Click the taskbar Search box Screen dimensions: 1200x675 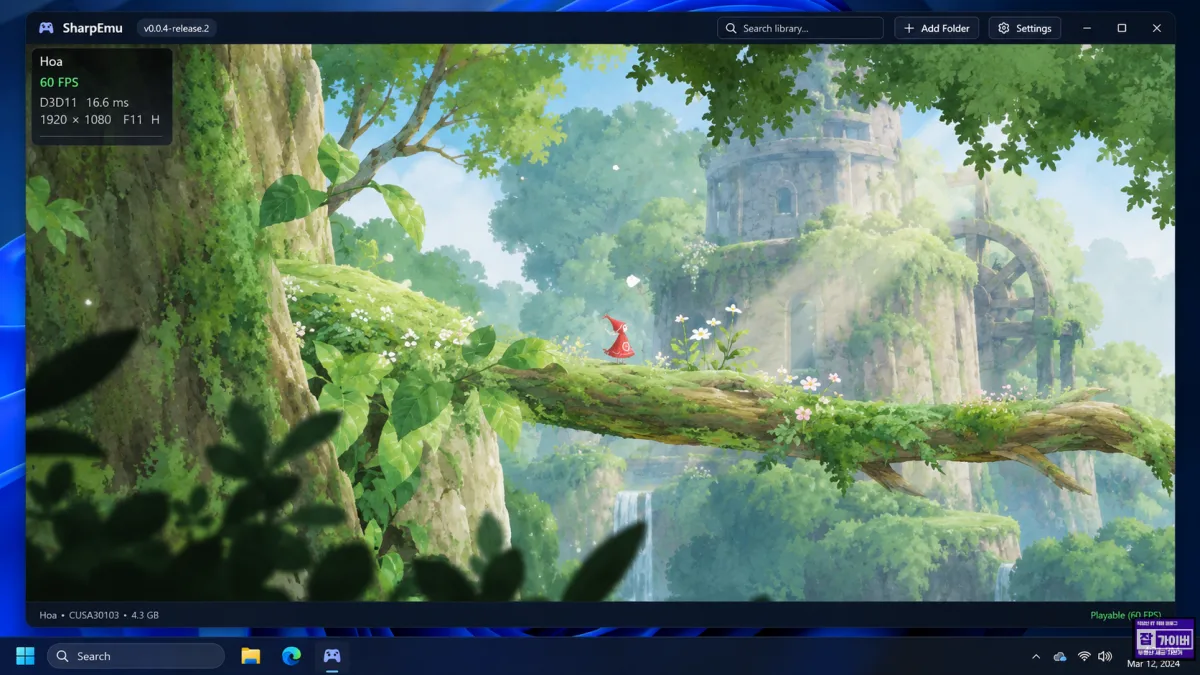pyautogui.click(x=136, y=656)
